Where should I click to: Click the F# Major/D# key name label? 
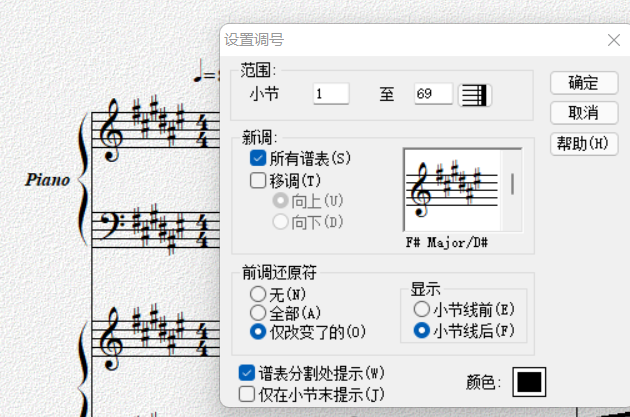(446, 243)
